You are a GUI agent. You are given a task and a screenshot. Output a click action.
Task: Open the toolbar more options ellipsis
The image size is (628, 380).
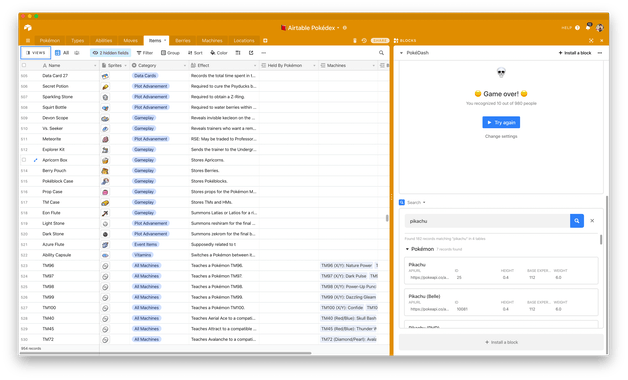tap(264, 52)
